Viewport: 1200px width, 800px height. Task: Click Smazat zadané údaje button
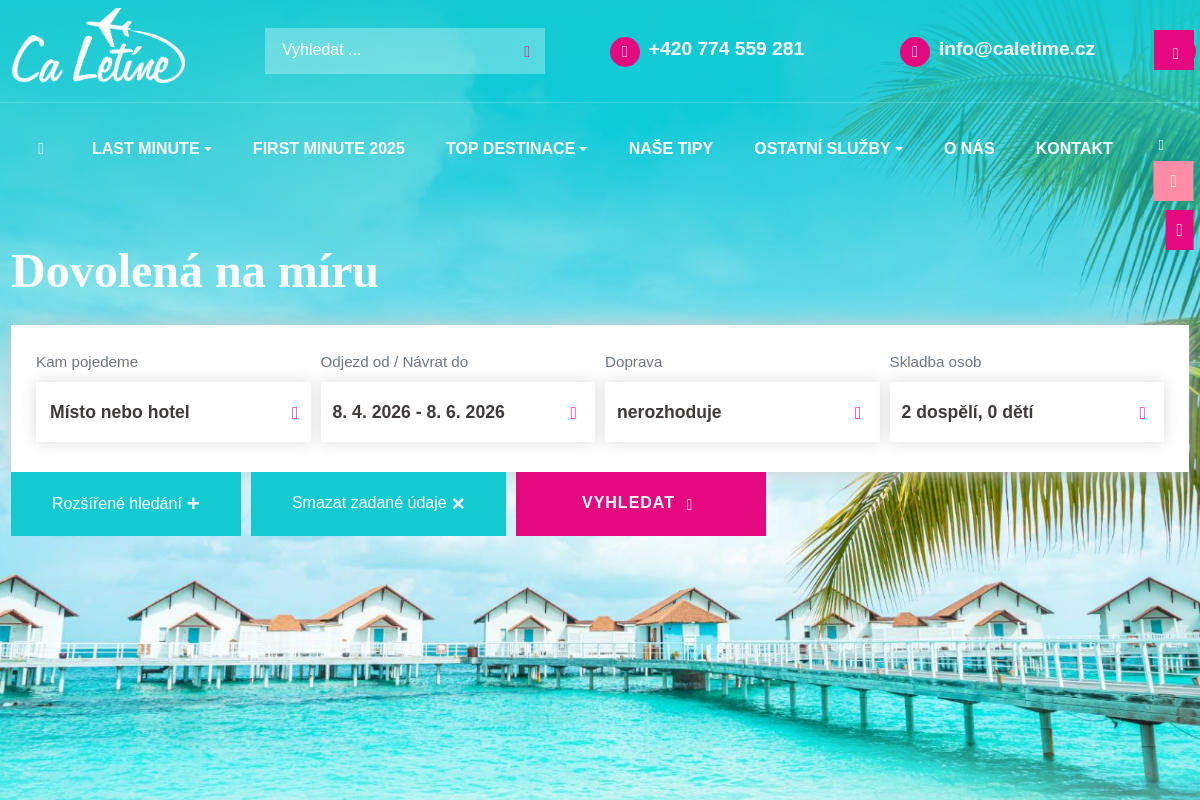(378, 504)
